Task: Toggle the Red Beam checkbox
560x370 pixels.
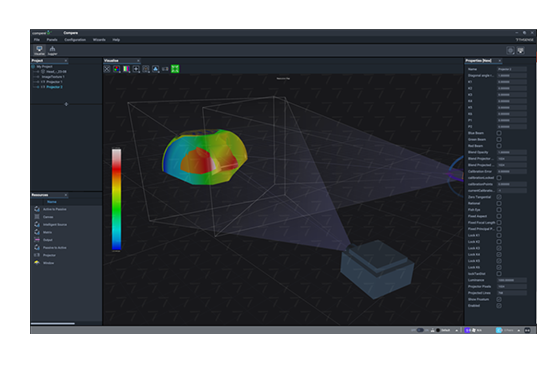Action: [x=499, y=146]
